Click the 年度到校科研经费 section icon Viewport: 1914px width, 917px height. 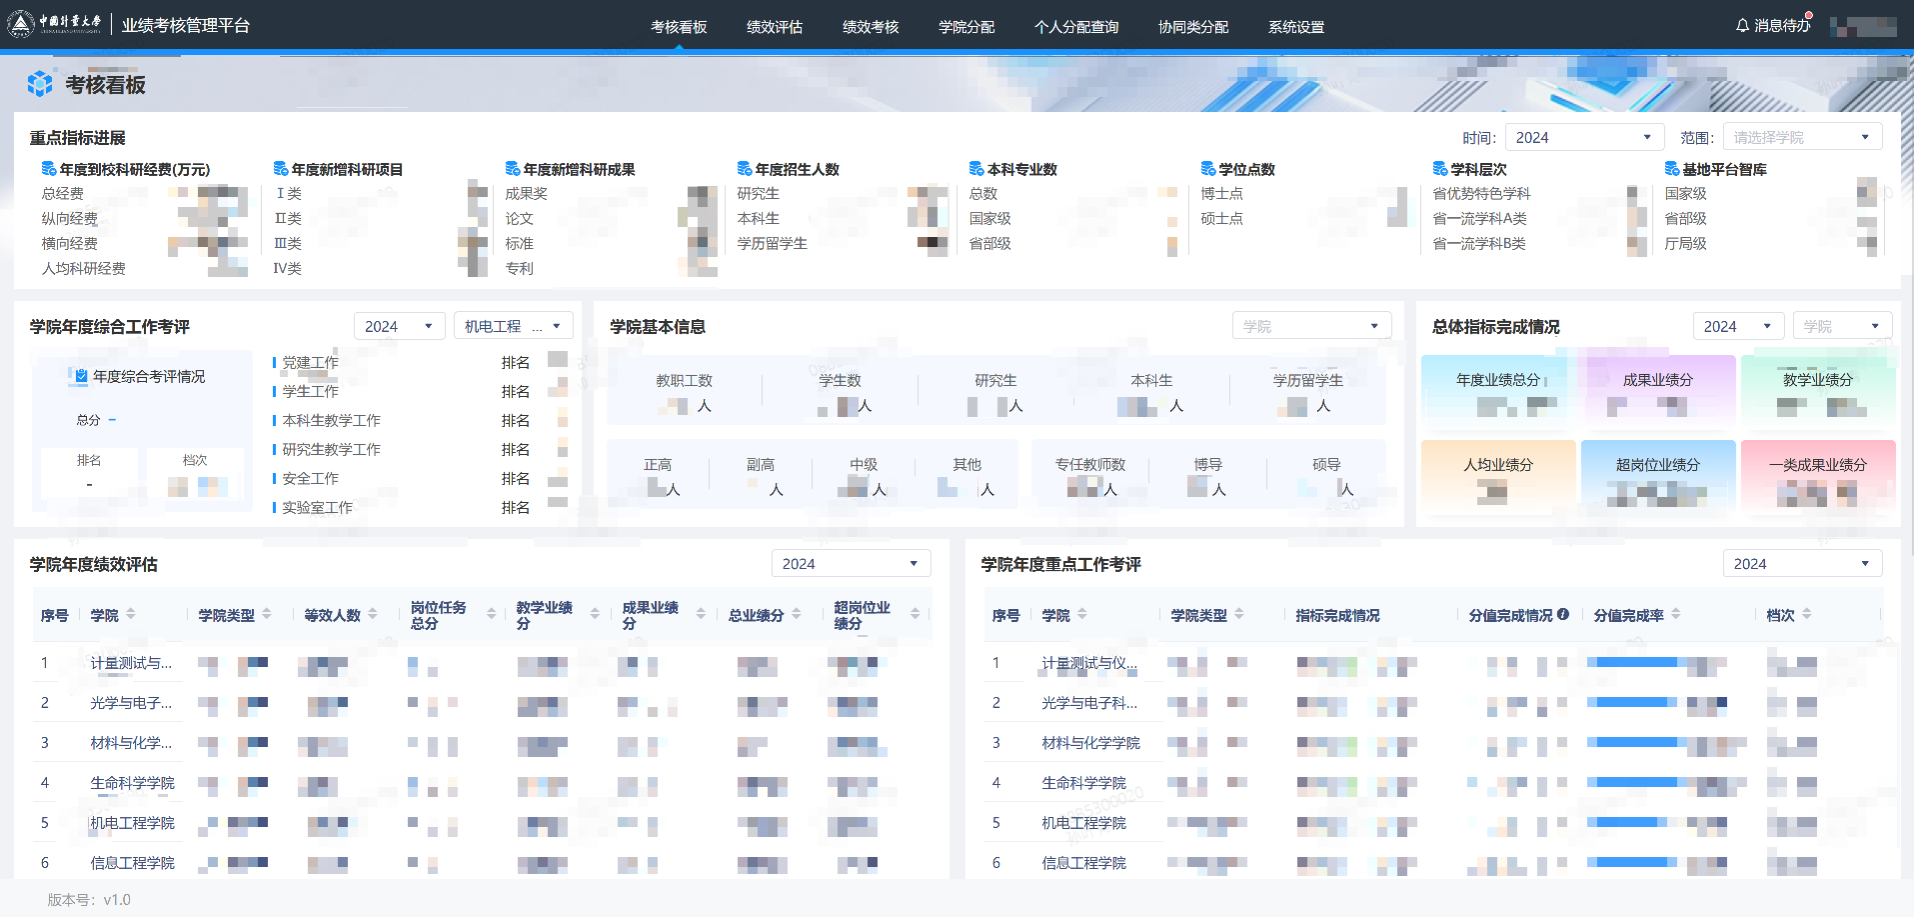(x=48, y=169)
